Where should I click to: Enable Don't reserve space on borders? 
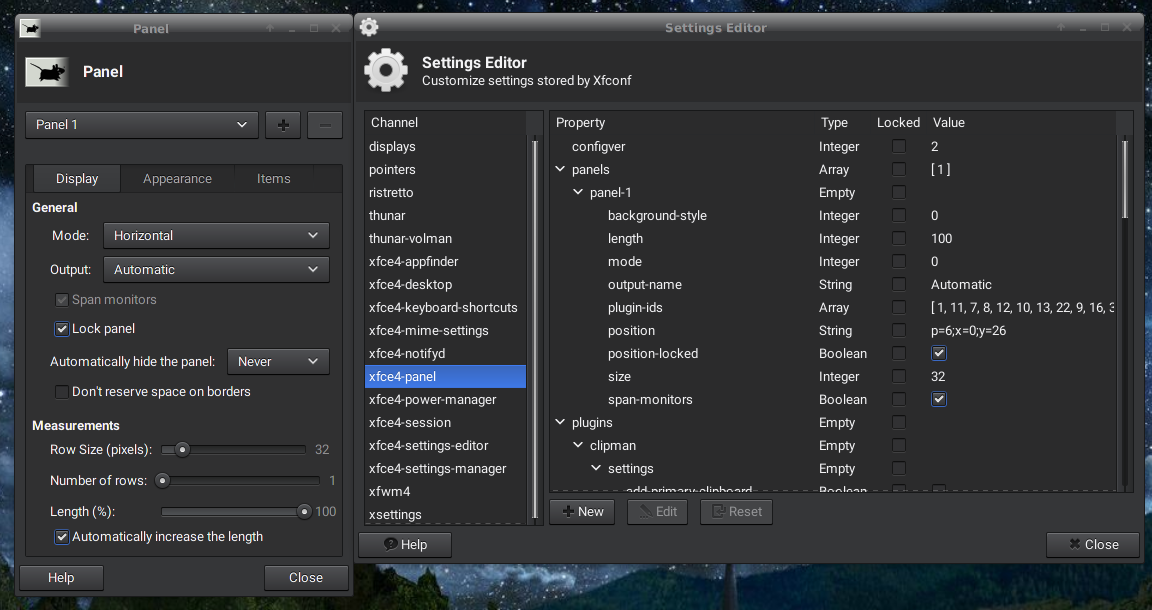(x=62, y=392)
